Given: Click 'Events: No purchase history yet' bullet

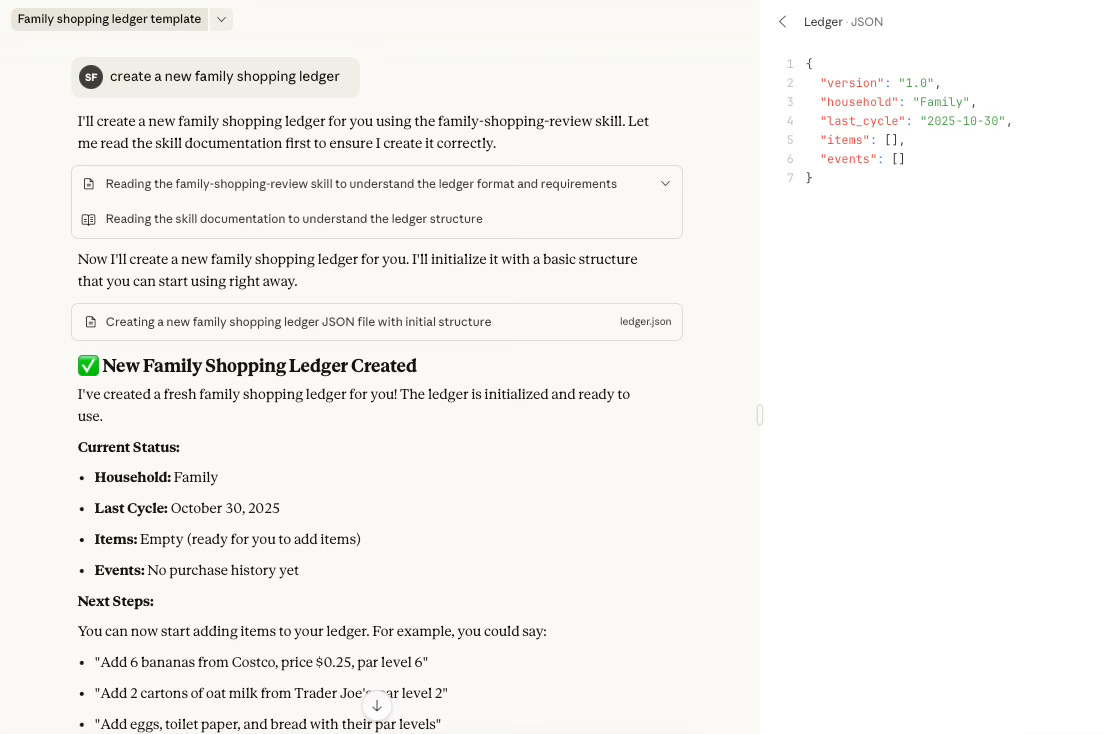Looking at the screenshot, I should (x=196, y=570).
